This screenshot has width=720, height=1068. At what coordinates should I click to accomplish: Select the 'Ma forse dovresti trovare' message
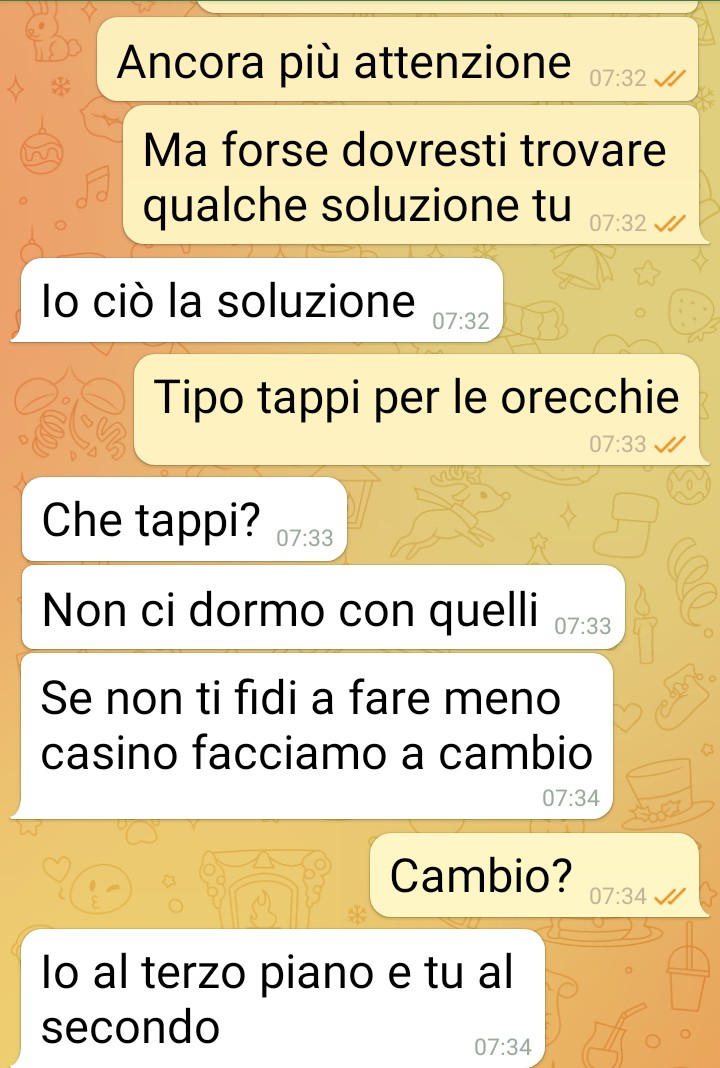coord(411,175)
